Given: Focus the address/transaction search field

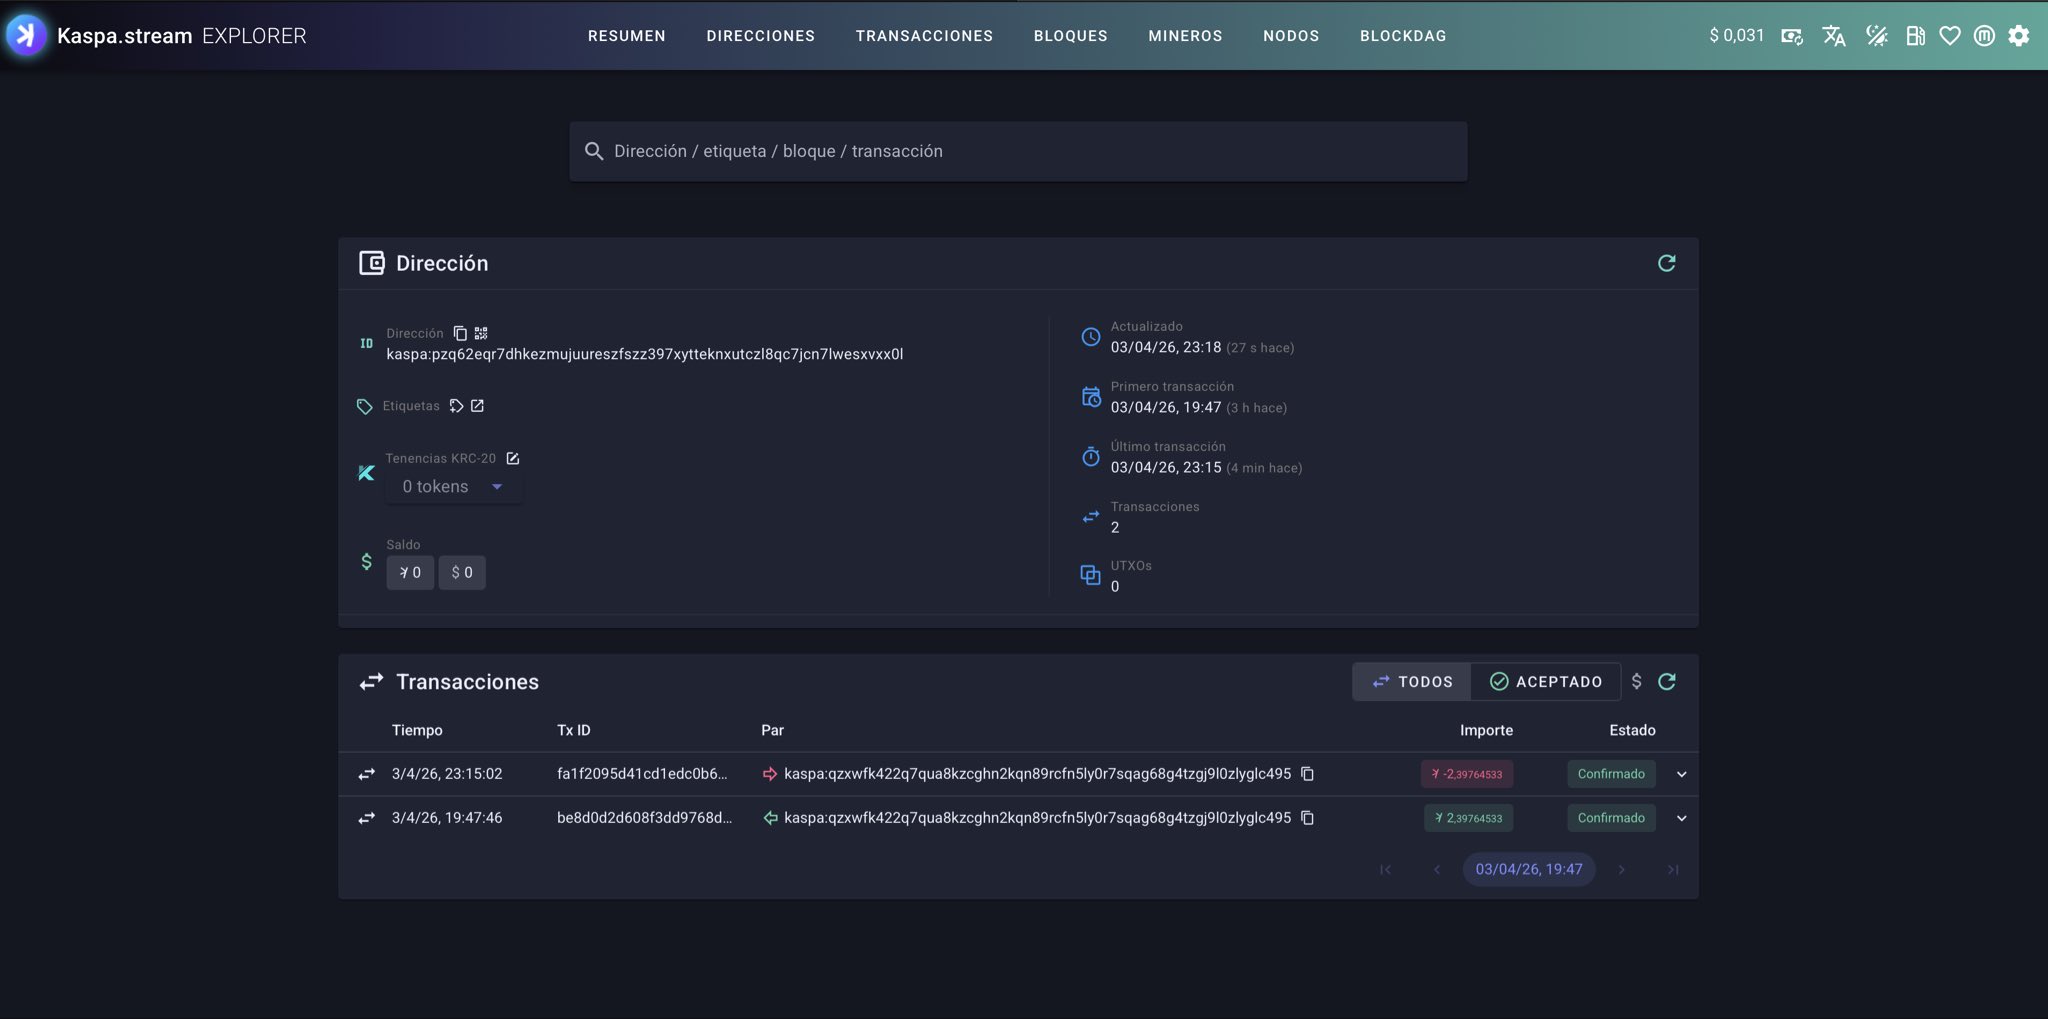Looking at the screenshot, I should (1018, 151).
